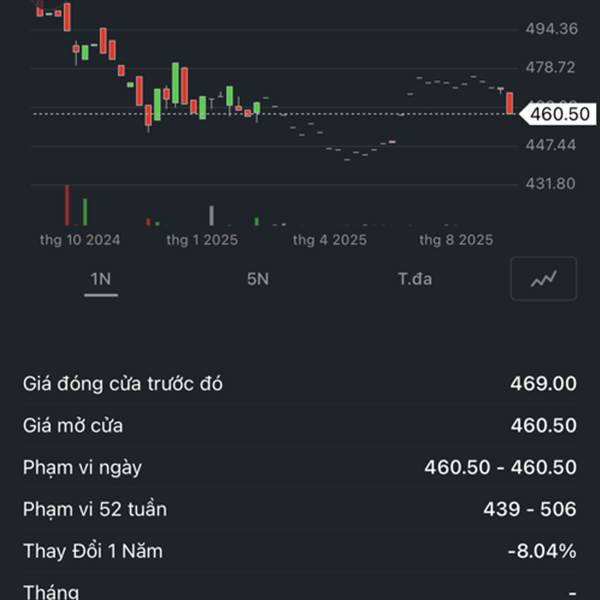Tap the thg 10 2024 axis label

(x=80, y=240)
